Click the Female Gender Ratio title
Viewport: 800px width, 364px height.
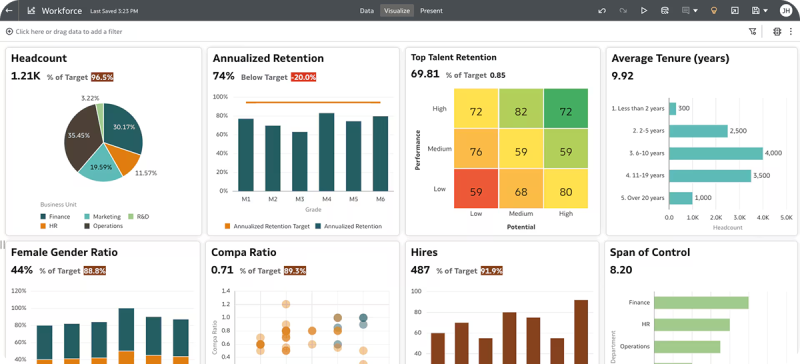(x=64, y=252)
